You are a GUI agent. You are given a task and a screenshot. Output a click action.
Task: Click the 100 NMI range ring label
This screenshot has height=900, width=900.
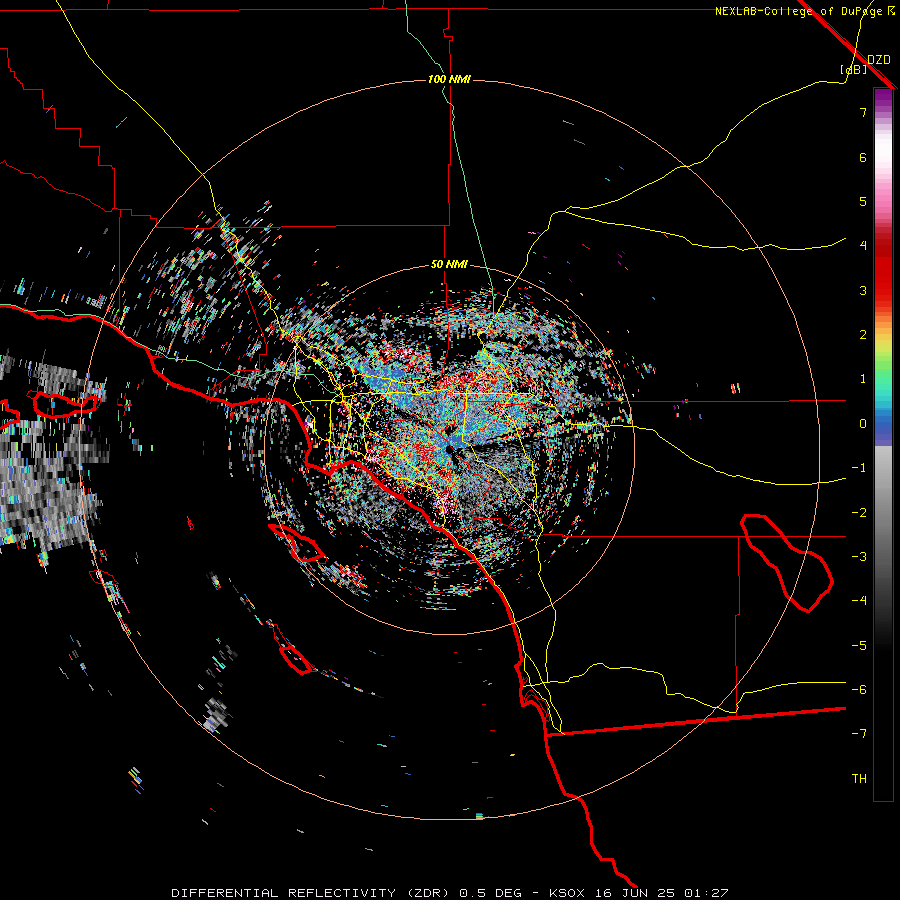tap(449, 79)
